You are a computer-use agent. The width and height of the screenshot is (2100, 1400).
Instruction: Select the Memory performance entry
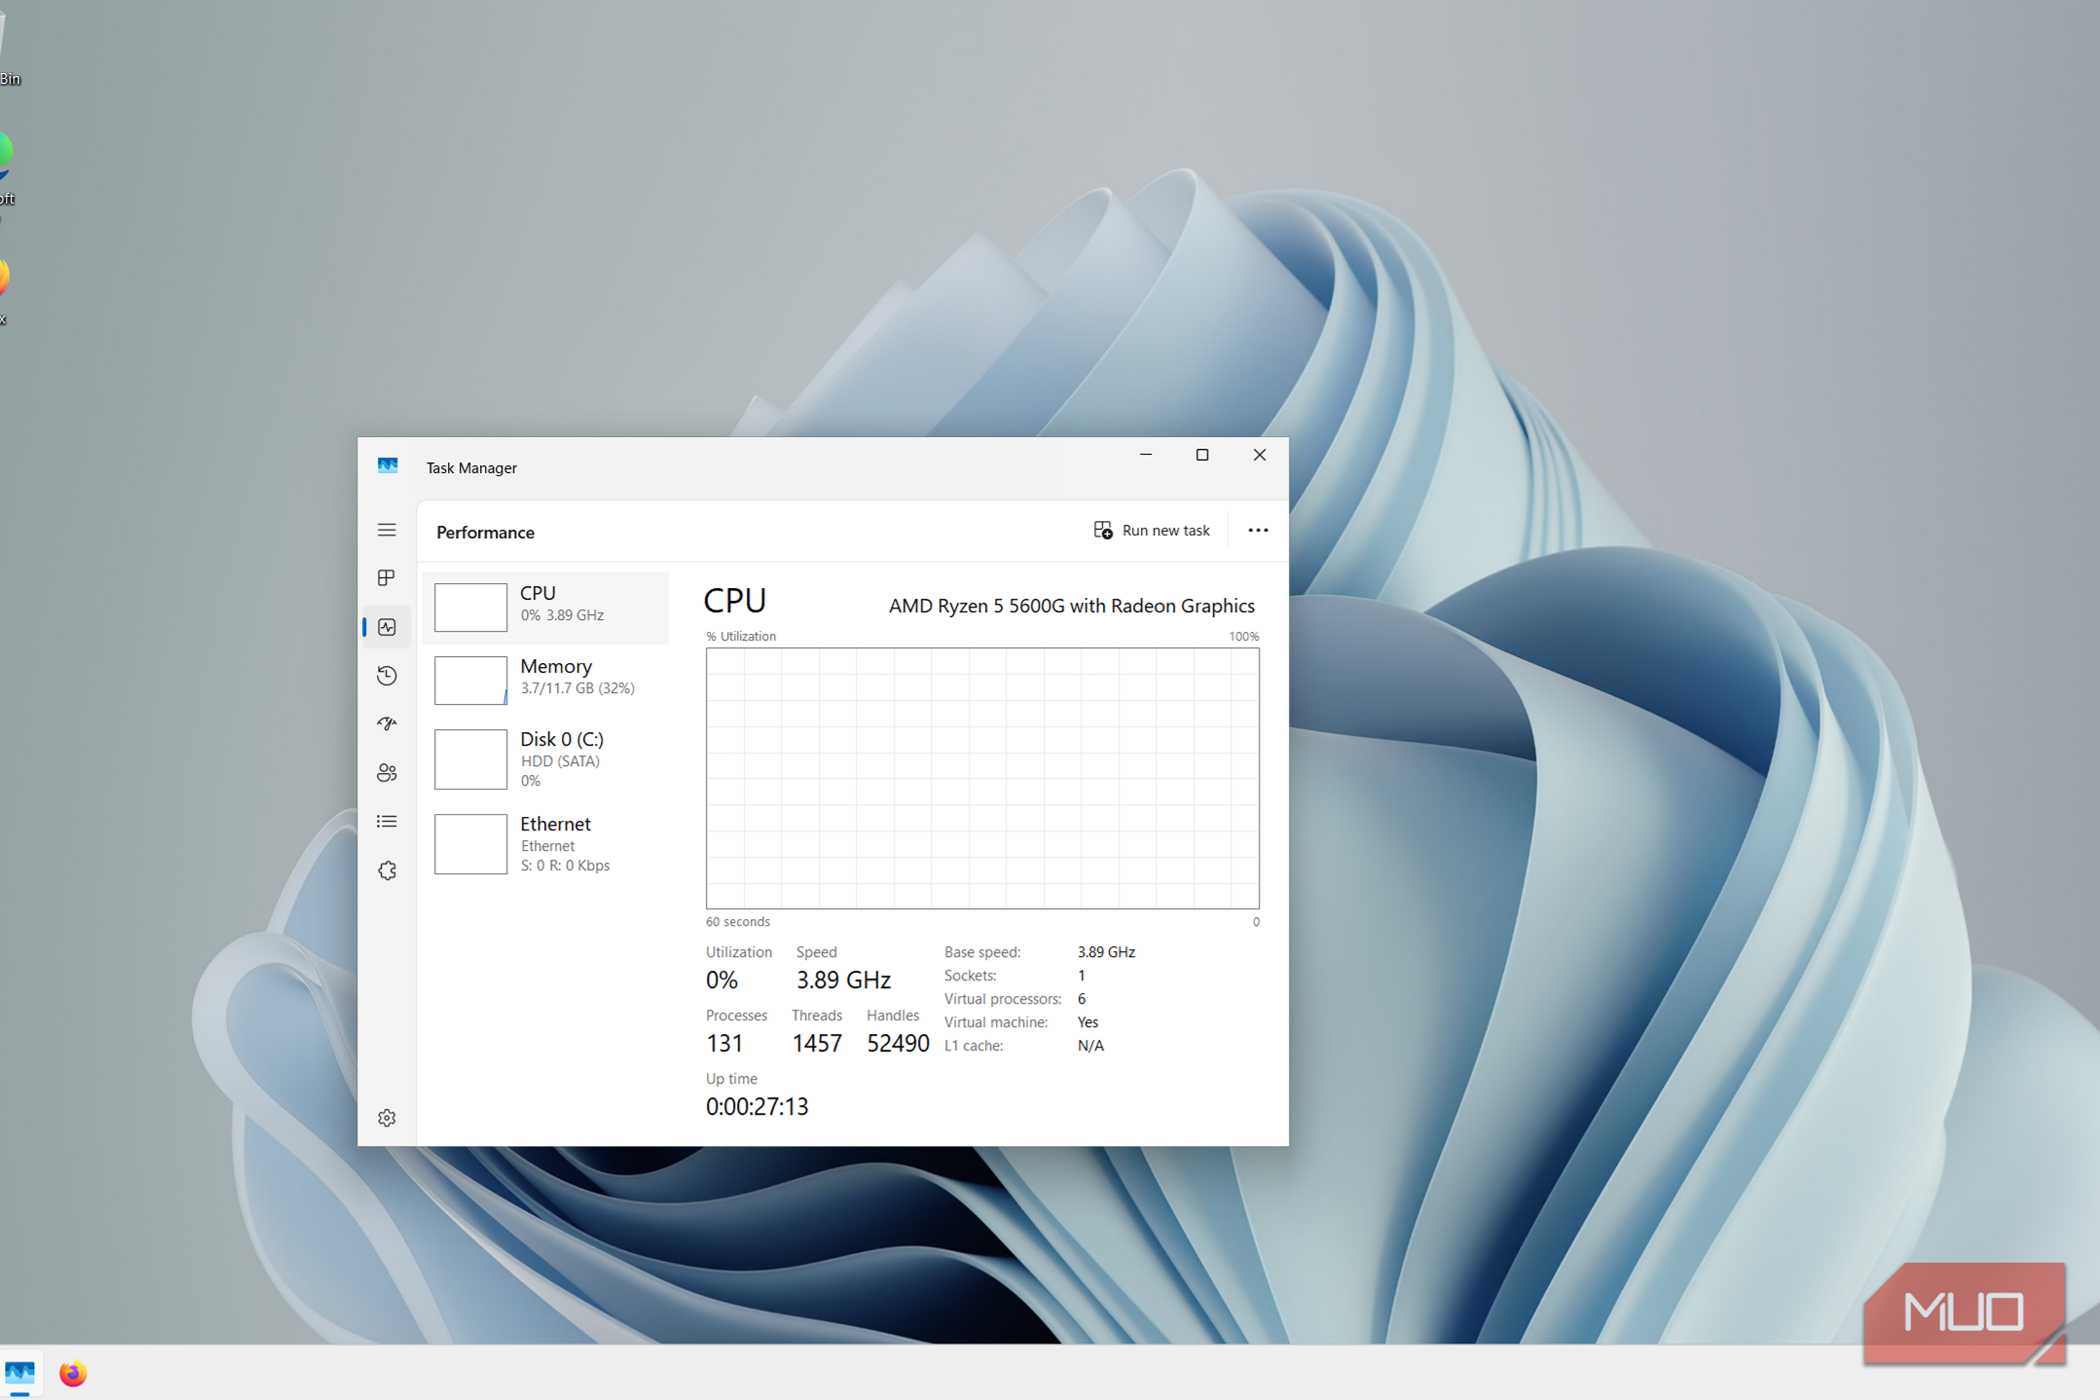546,680
